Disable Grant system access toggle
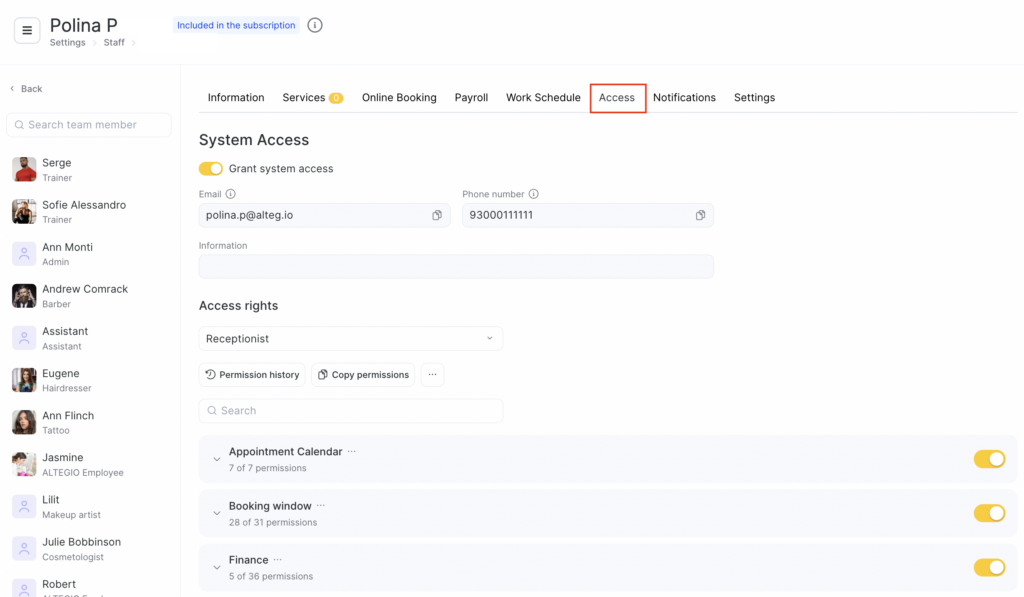Image resolution: width=1024 pixels, height=597 pixels. [211, 169]
